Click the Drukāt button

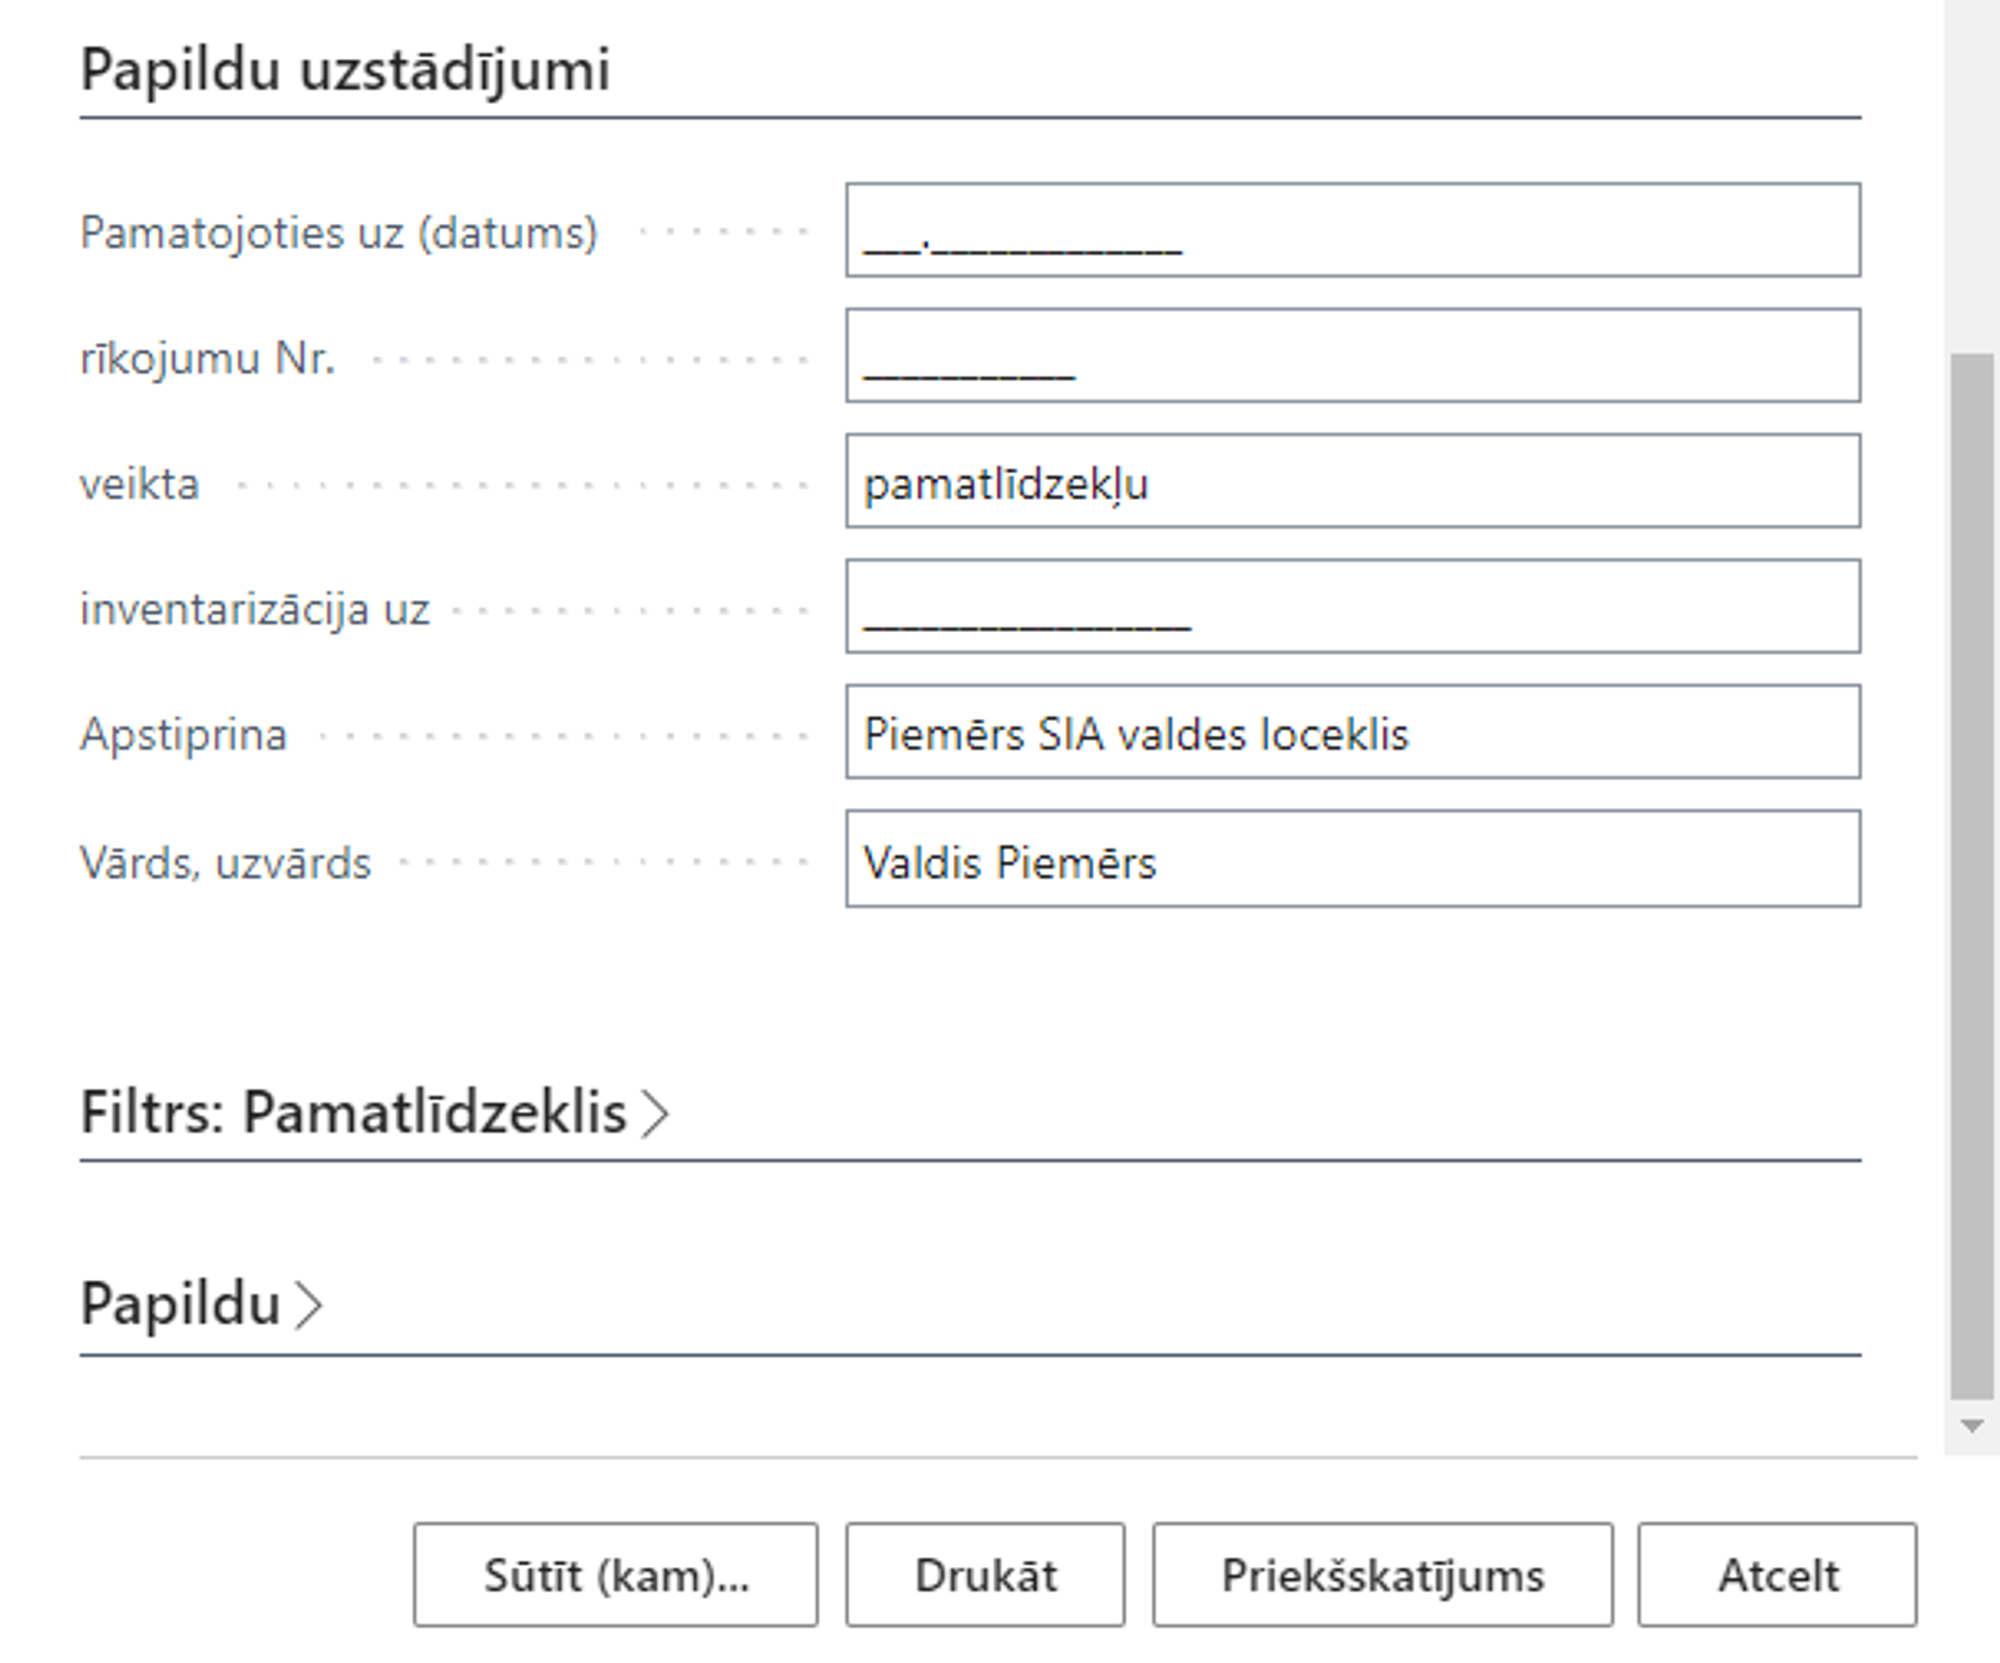tap(985, 1576)
